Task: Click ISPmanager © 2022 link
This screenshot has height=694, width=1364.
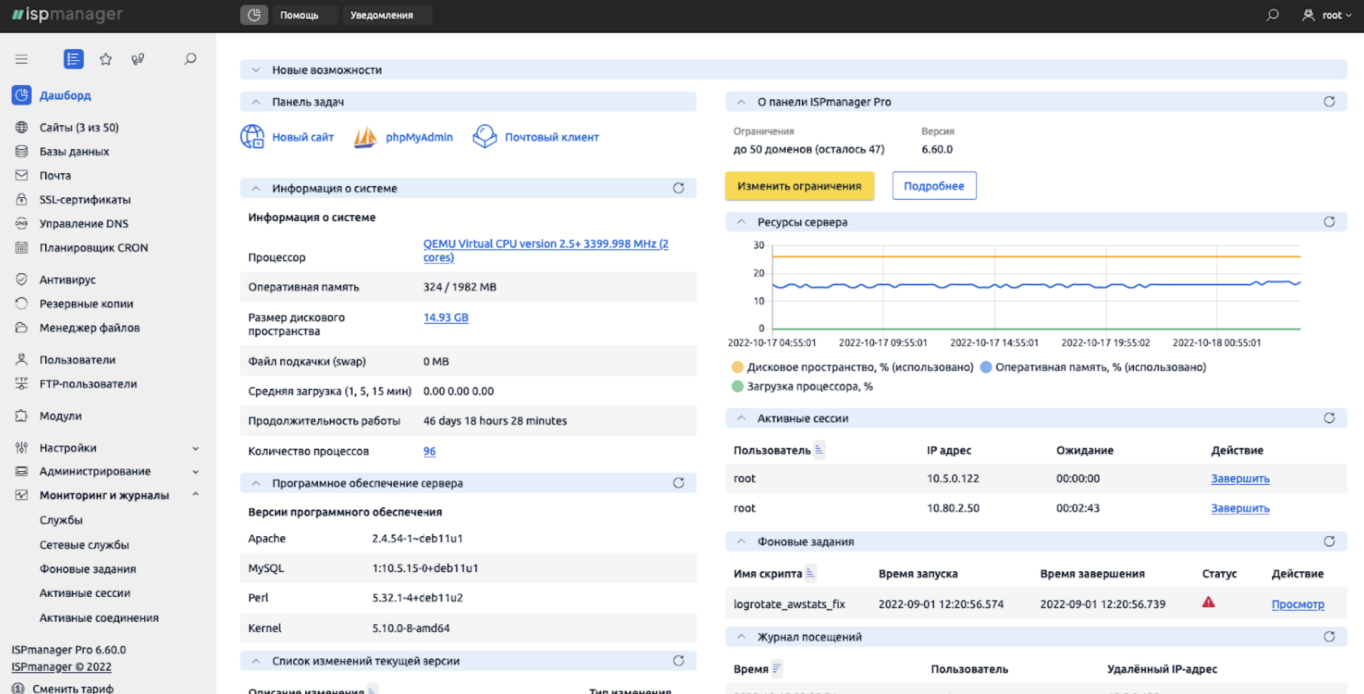Action: [61, 667]
